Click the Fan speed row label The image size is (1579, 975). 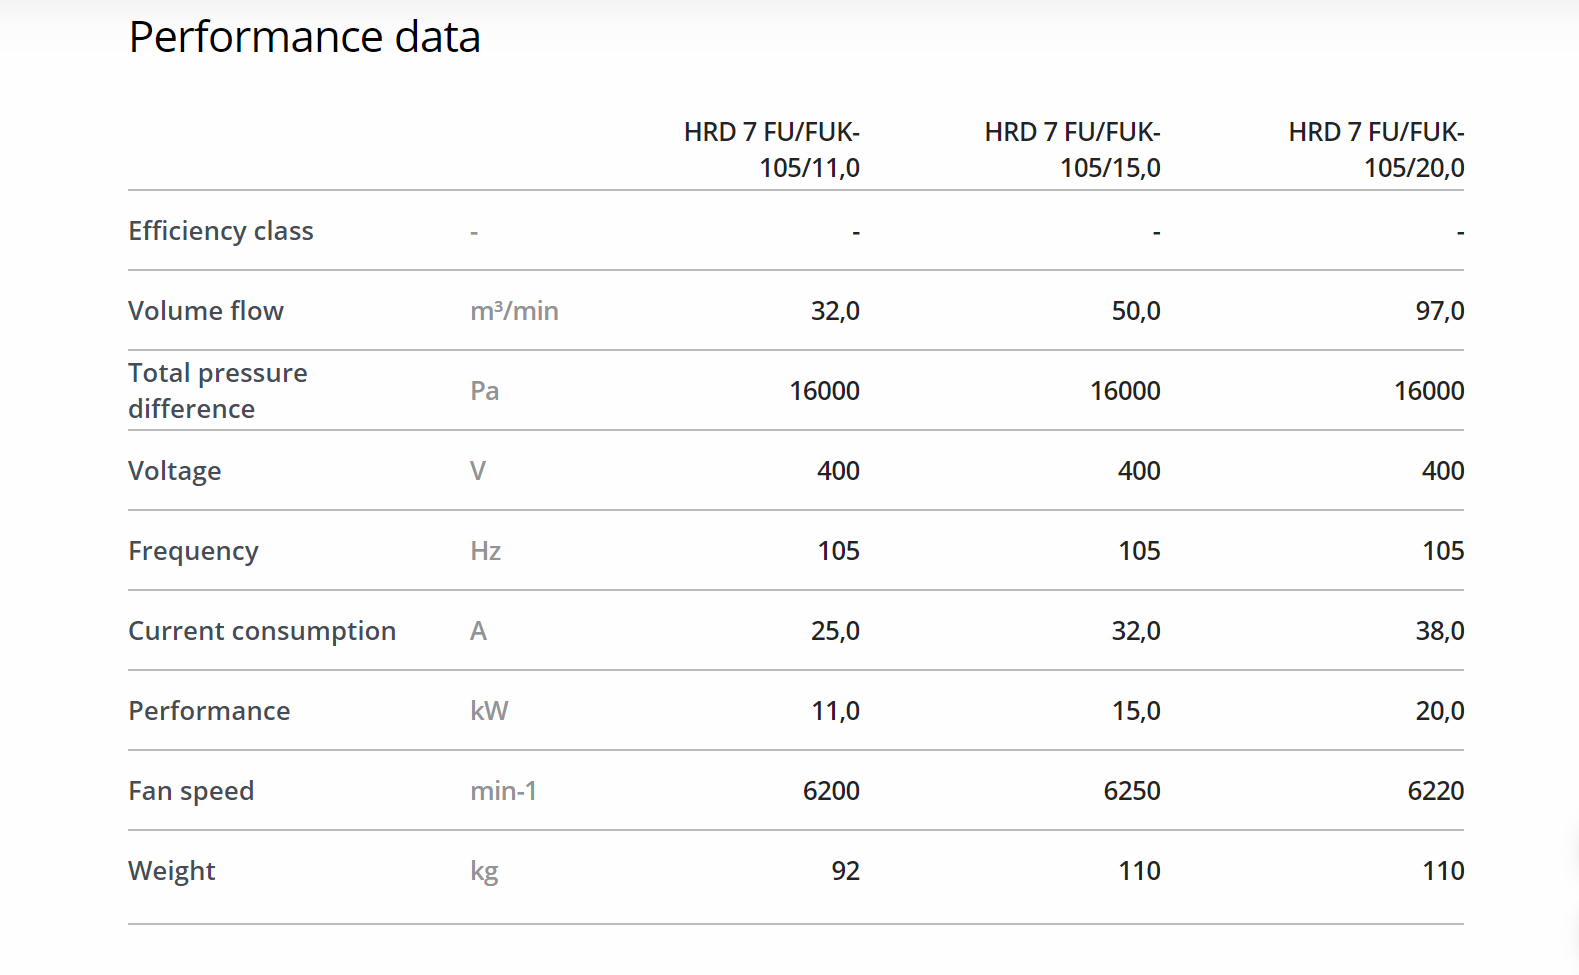[191, 791]
